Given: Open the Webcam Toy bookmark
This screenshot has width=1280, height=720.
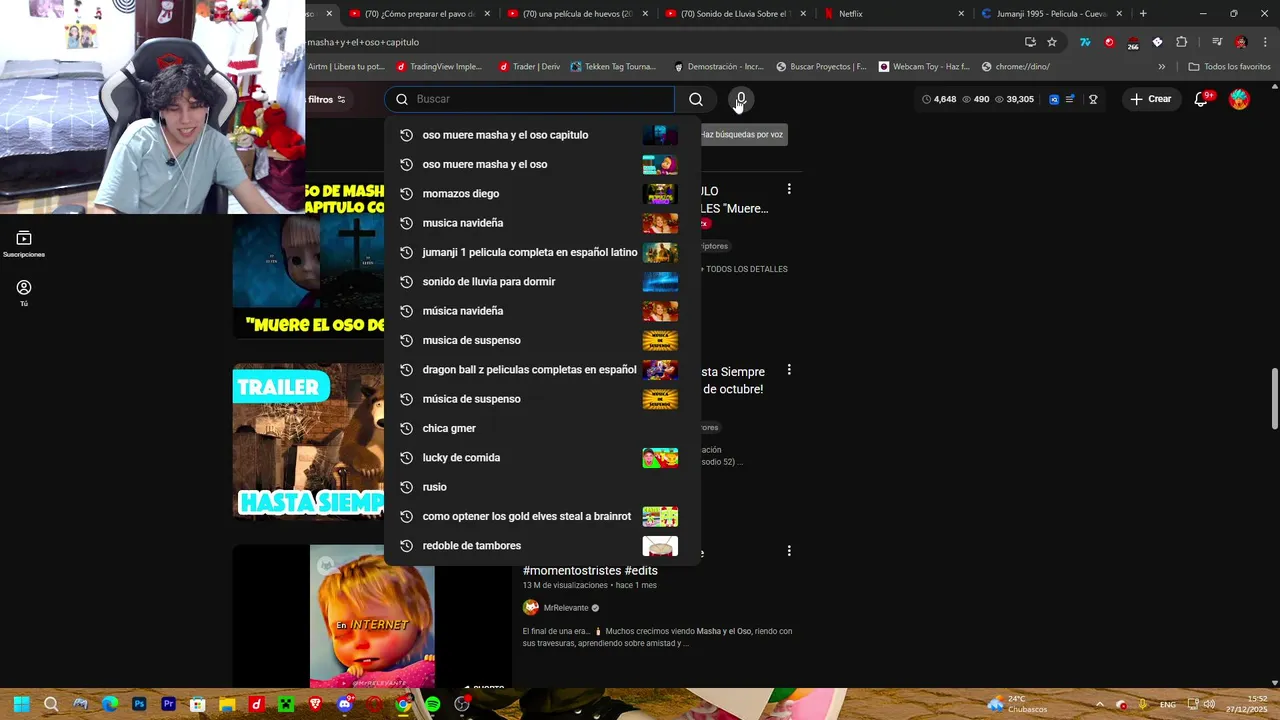Looking at the screenshot, I should click(x=924, y=66).
